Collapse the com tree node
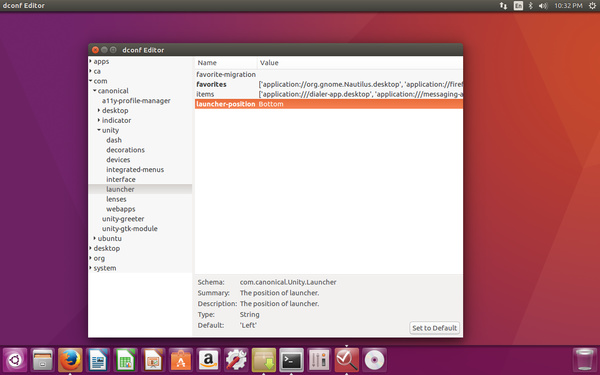This screenshot has width=600, height=375. pos(91,81)
